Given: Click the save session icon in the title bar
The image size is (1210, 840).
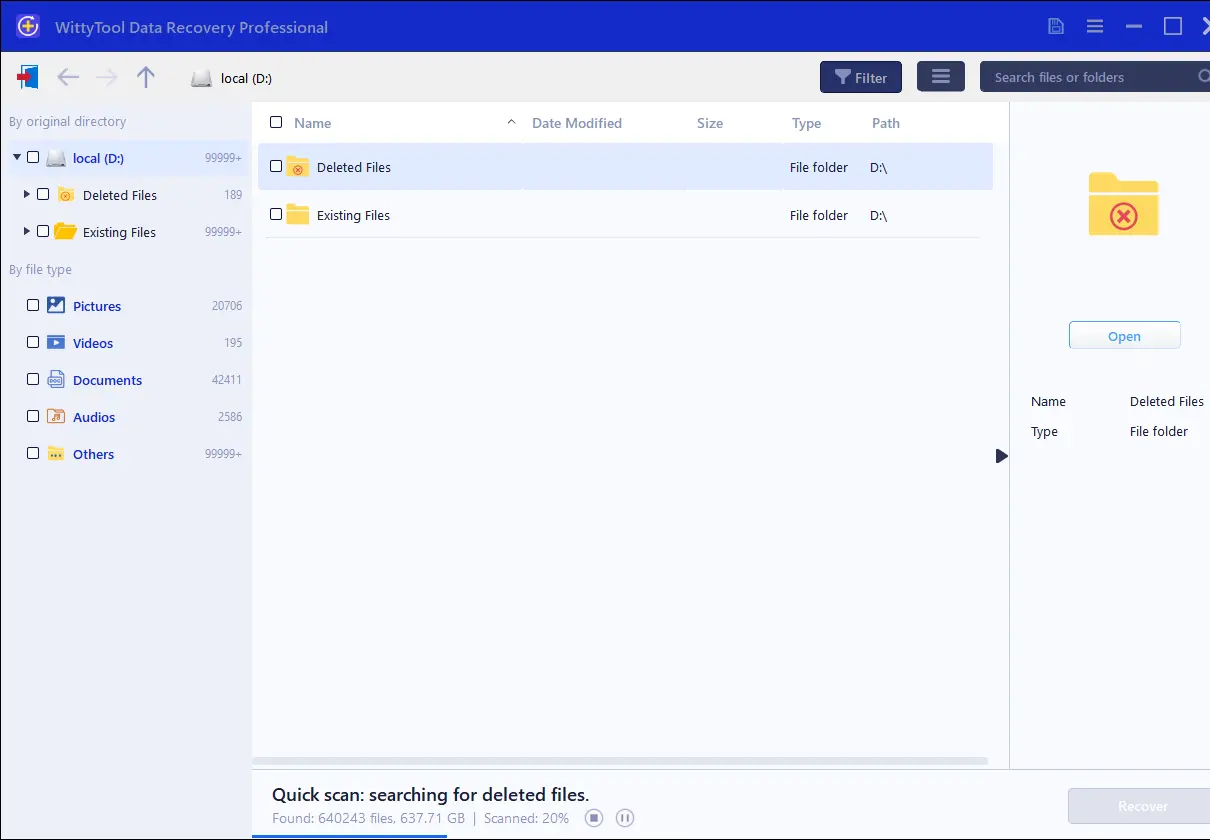Looking at the screenshot, I should (1056, 27).
